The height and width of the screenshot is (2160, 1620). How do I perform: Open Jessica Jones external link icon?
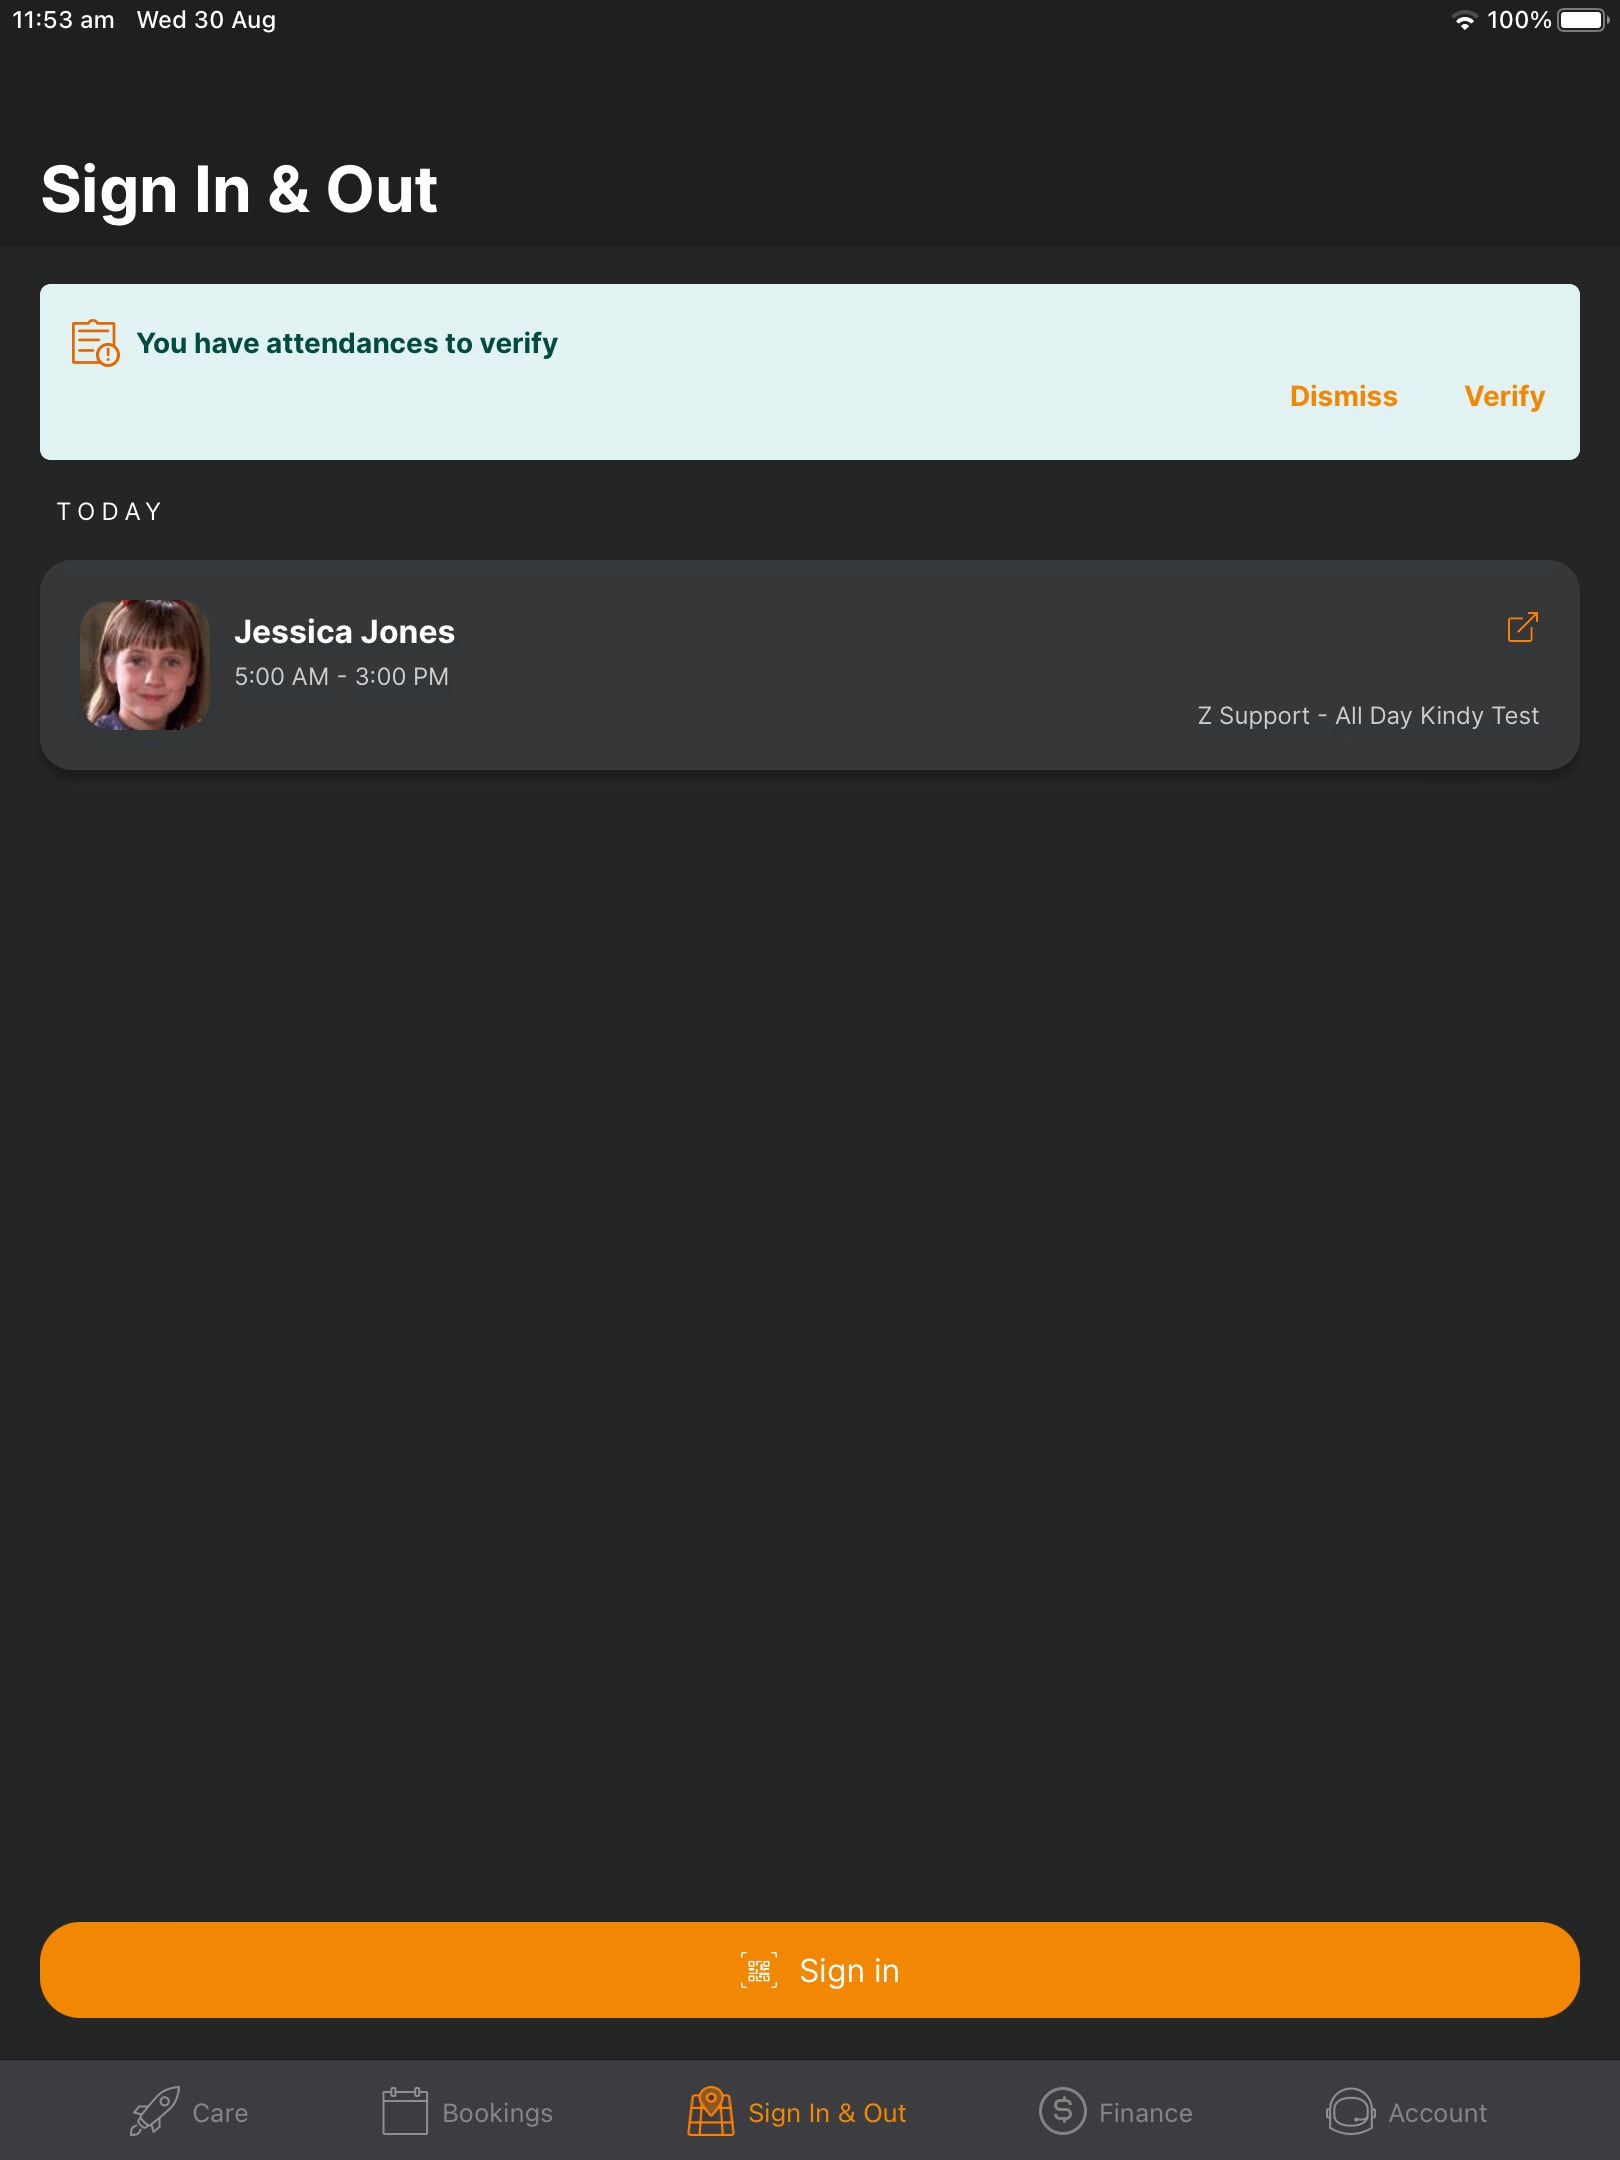coord(1522,627)
